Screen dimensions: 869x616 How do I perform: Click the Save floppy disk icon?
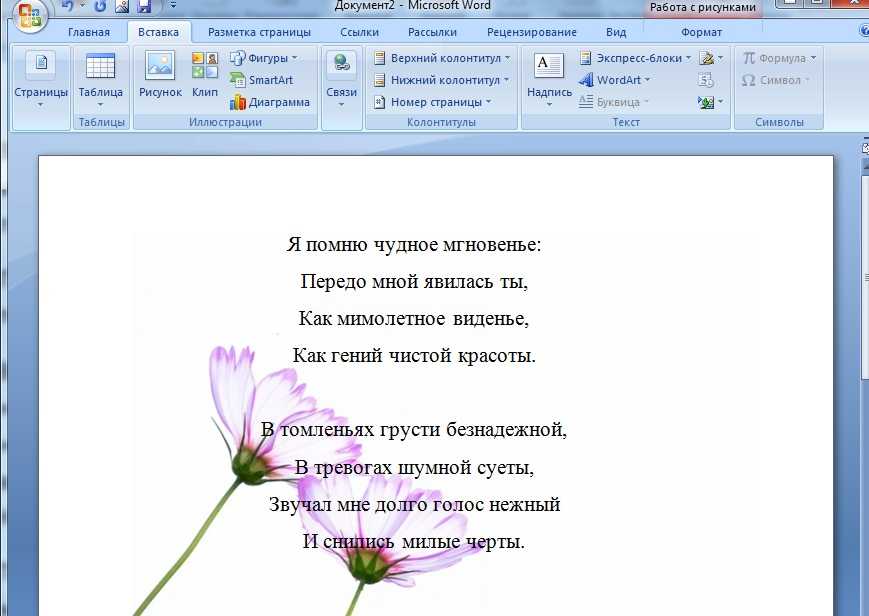[144, 6]
